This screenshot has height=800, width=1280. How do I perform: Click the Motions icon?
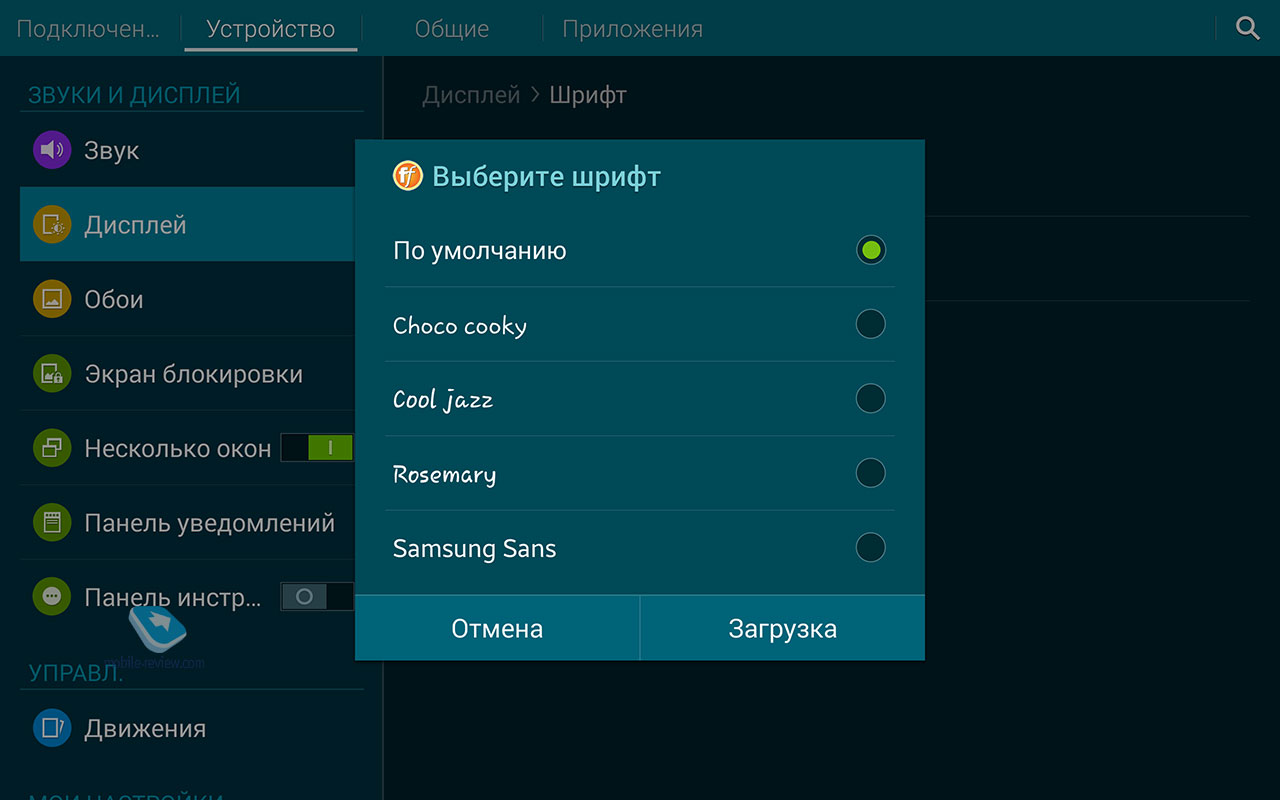coord(51,728)
